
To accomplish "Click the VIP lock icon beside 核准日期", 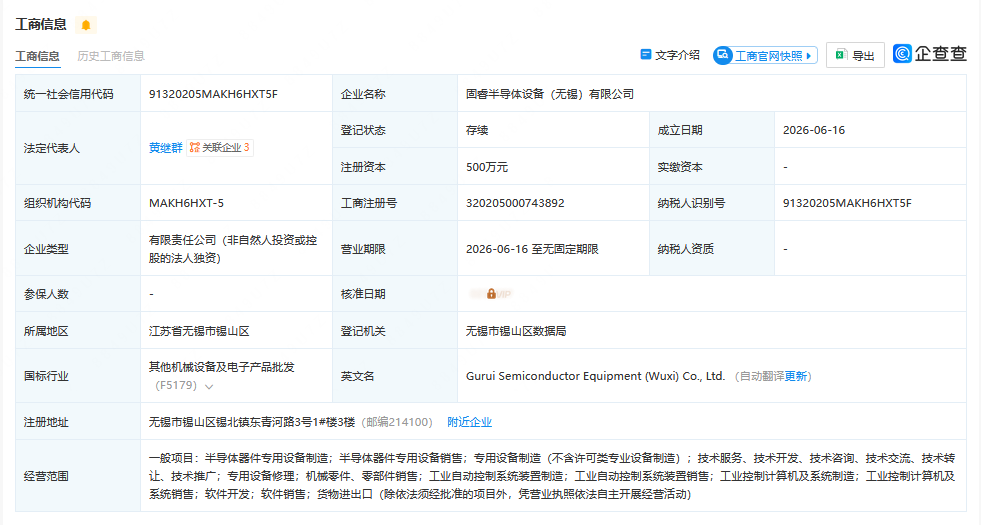I will coord(491,293).
